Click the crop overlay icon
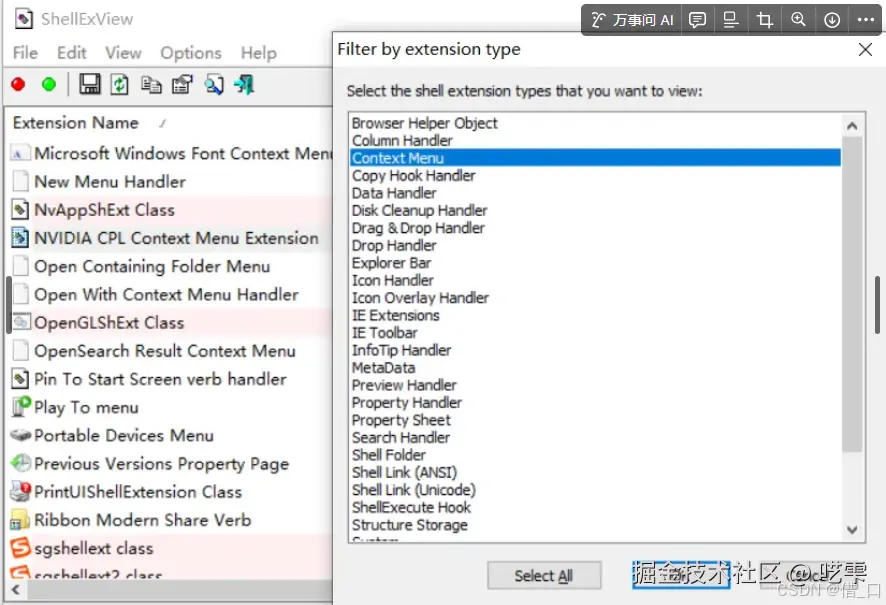The image size is (886, 605). [765, 20]
